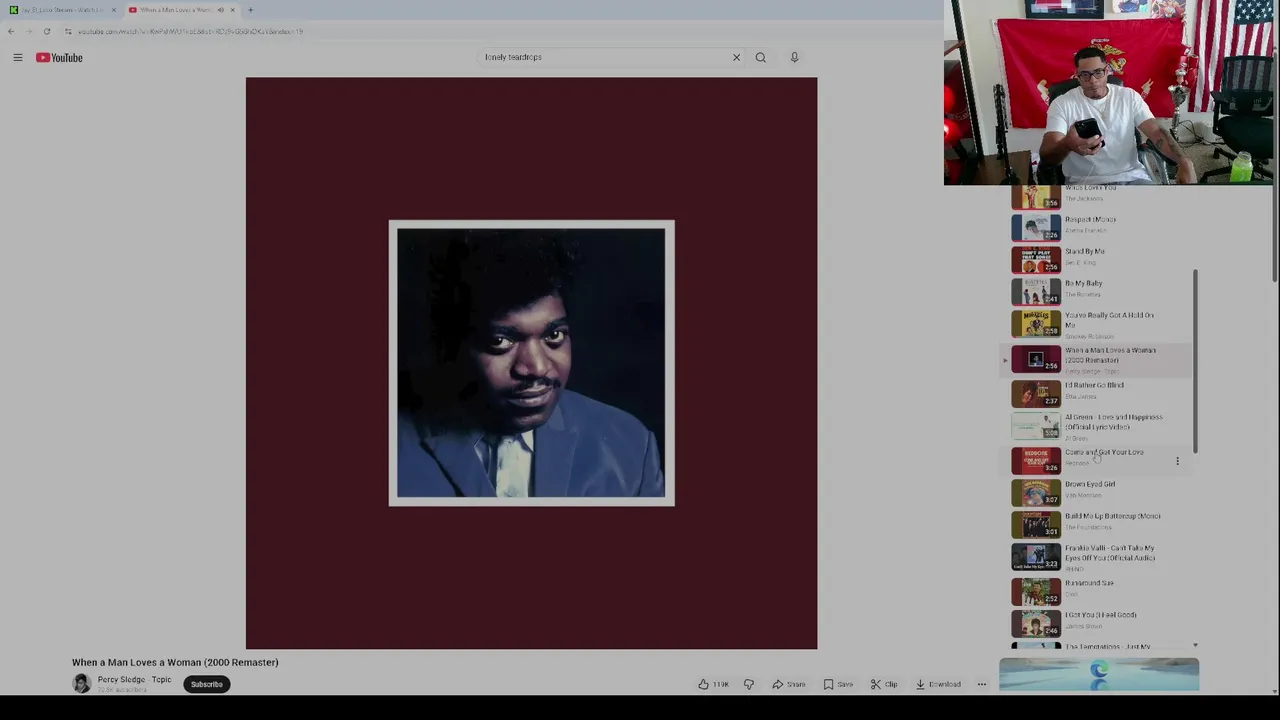Download the video
The width and height of the screenshot is (1280, 720).
938,684
